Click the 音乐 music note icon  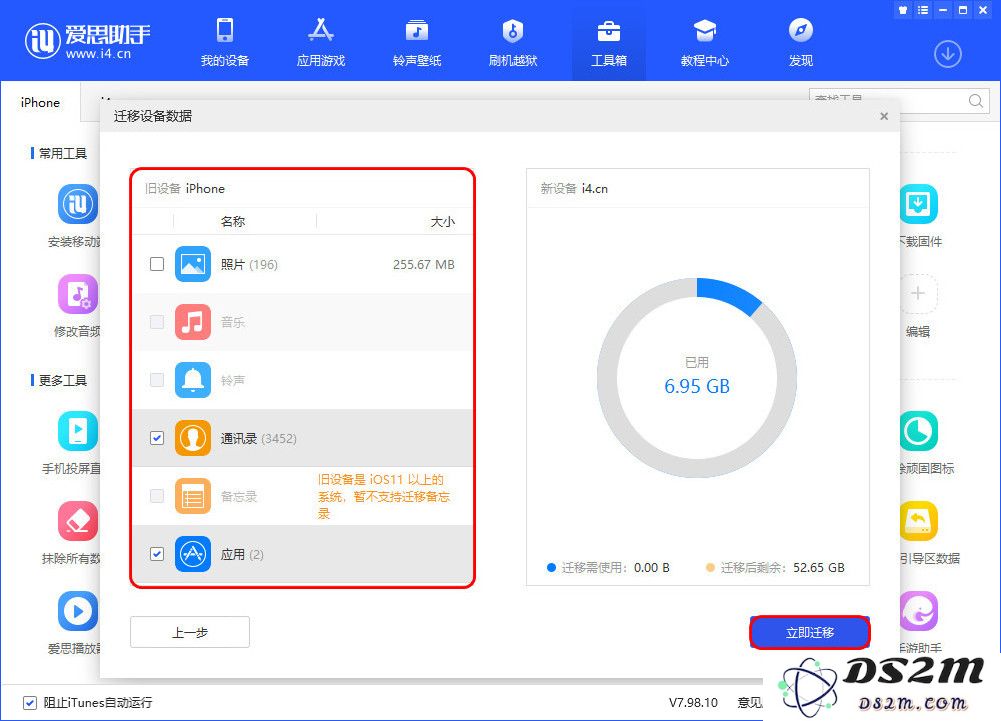click(193, 322)
